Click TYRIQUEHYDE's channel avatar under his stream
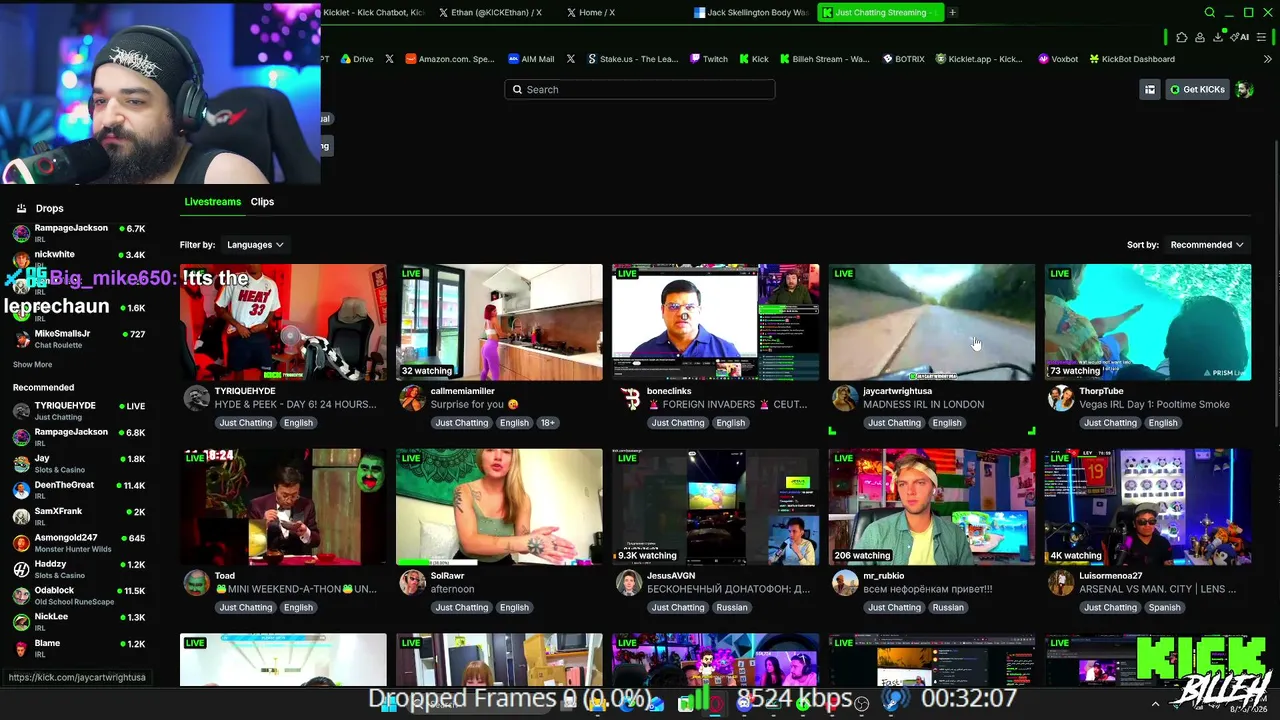The width and height of the screenshot is (1280, 720). (197, 398)
